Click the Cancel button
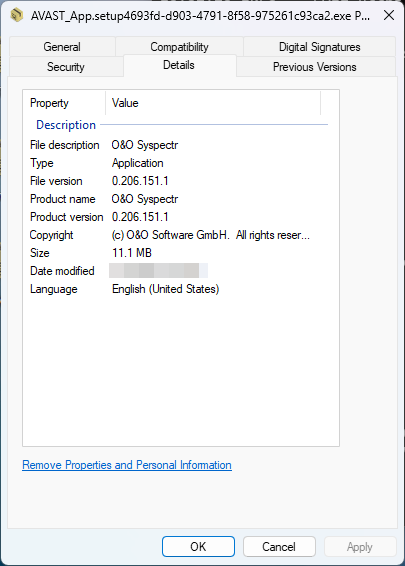The image size is (405, 566). tap(279, 547)
